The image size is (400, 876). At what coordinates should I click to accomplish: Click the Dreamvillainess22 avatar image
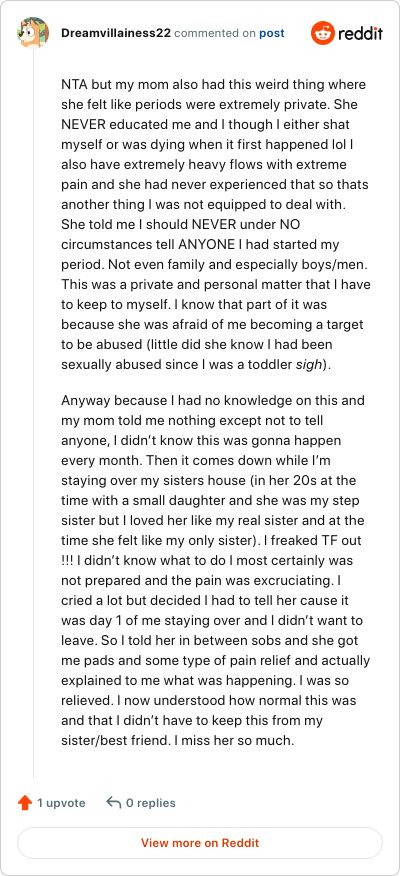34,33
